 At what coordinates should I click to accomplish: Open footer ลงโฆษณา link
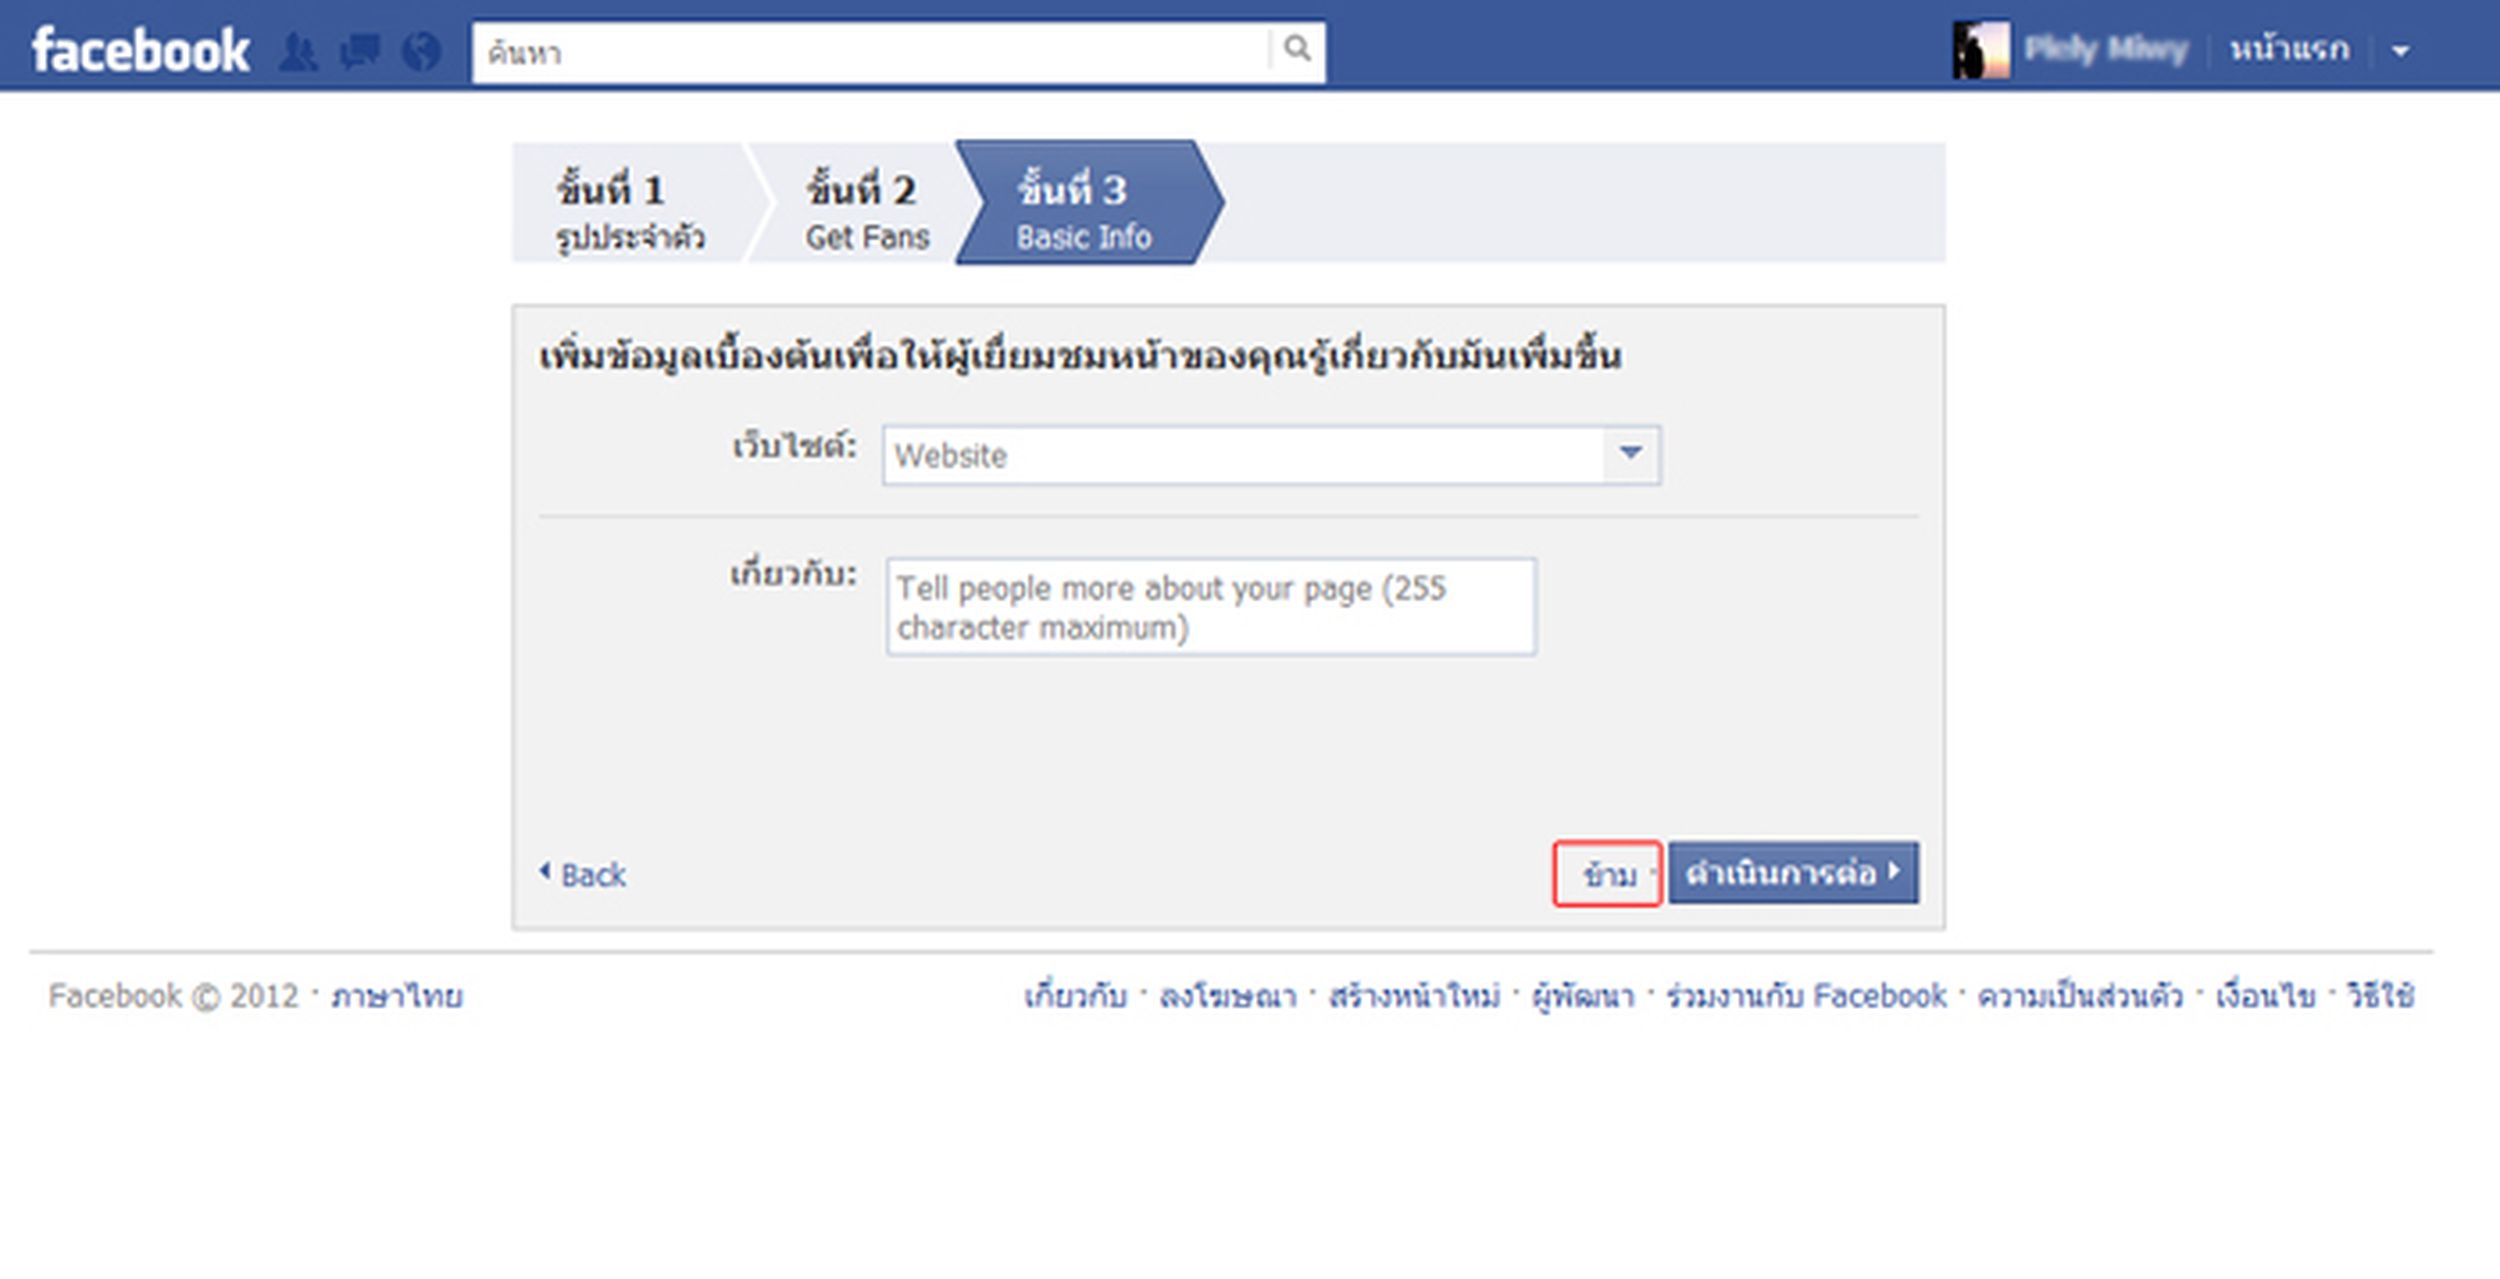(x=1227, y=996)
